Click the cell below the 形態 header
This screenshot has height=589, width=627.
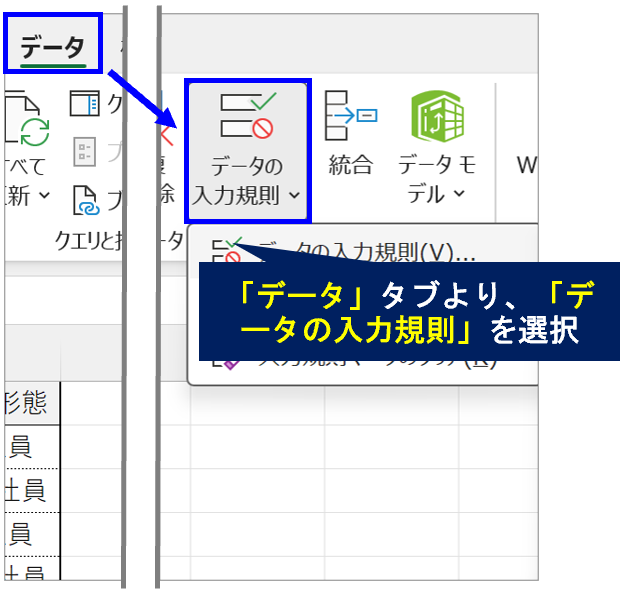pos(32,447)
